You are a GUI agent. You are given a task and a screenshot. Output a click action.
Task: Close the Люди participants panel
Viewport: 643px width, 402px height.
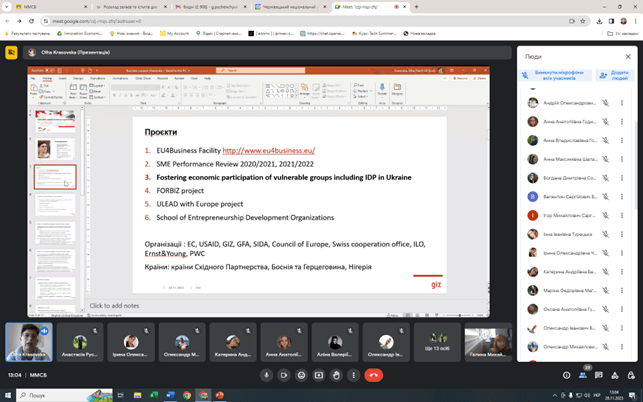click(628, 56)
